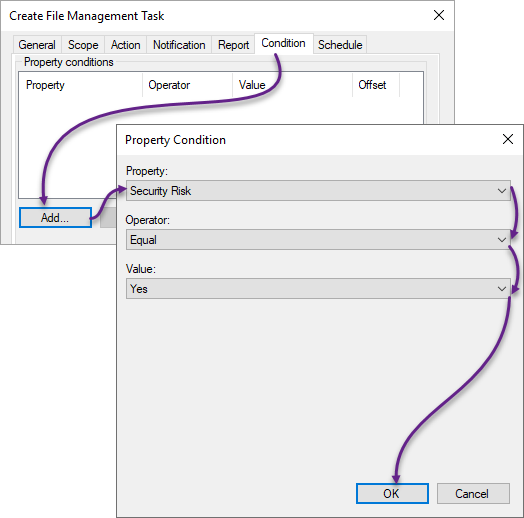This screenshot has height=518, width=524.
Task: Confirm the property condition with OK
Action: [392, 493]
